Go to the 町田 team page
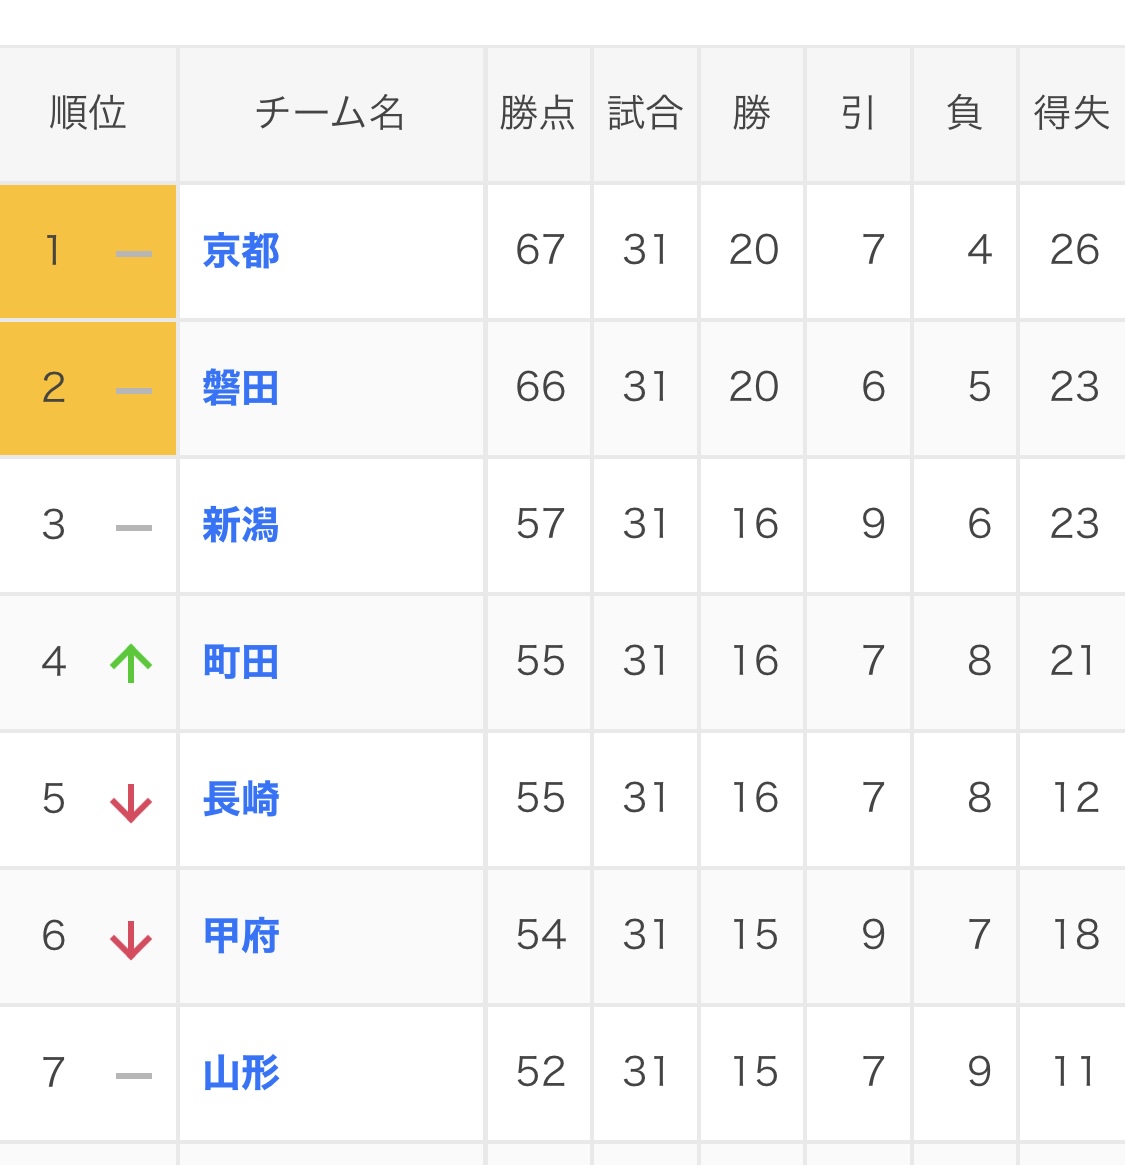 [241, 662]
